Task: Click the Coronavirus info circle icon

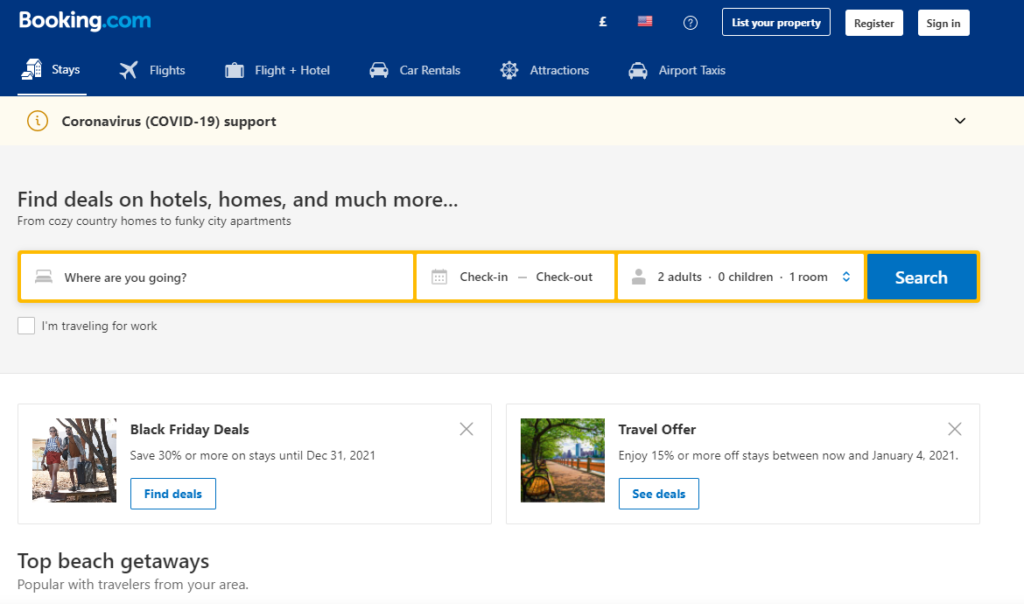Action: 37,121
